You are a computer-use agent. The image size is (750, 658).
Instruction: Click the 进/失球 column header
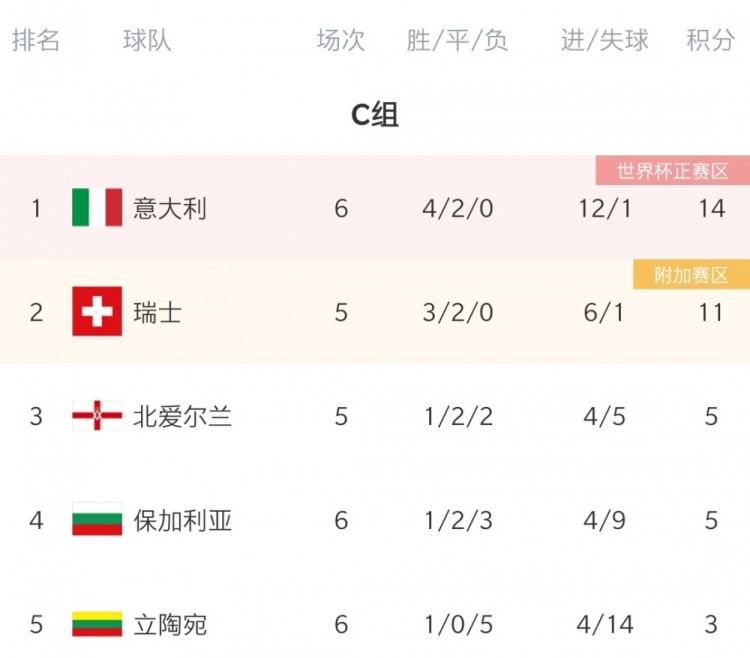click(605, 40)
